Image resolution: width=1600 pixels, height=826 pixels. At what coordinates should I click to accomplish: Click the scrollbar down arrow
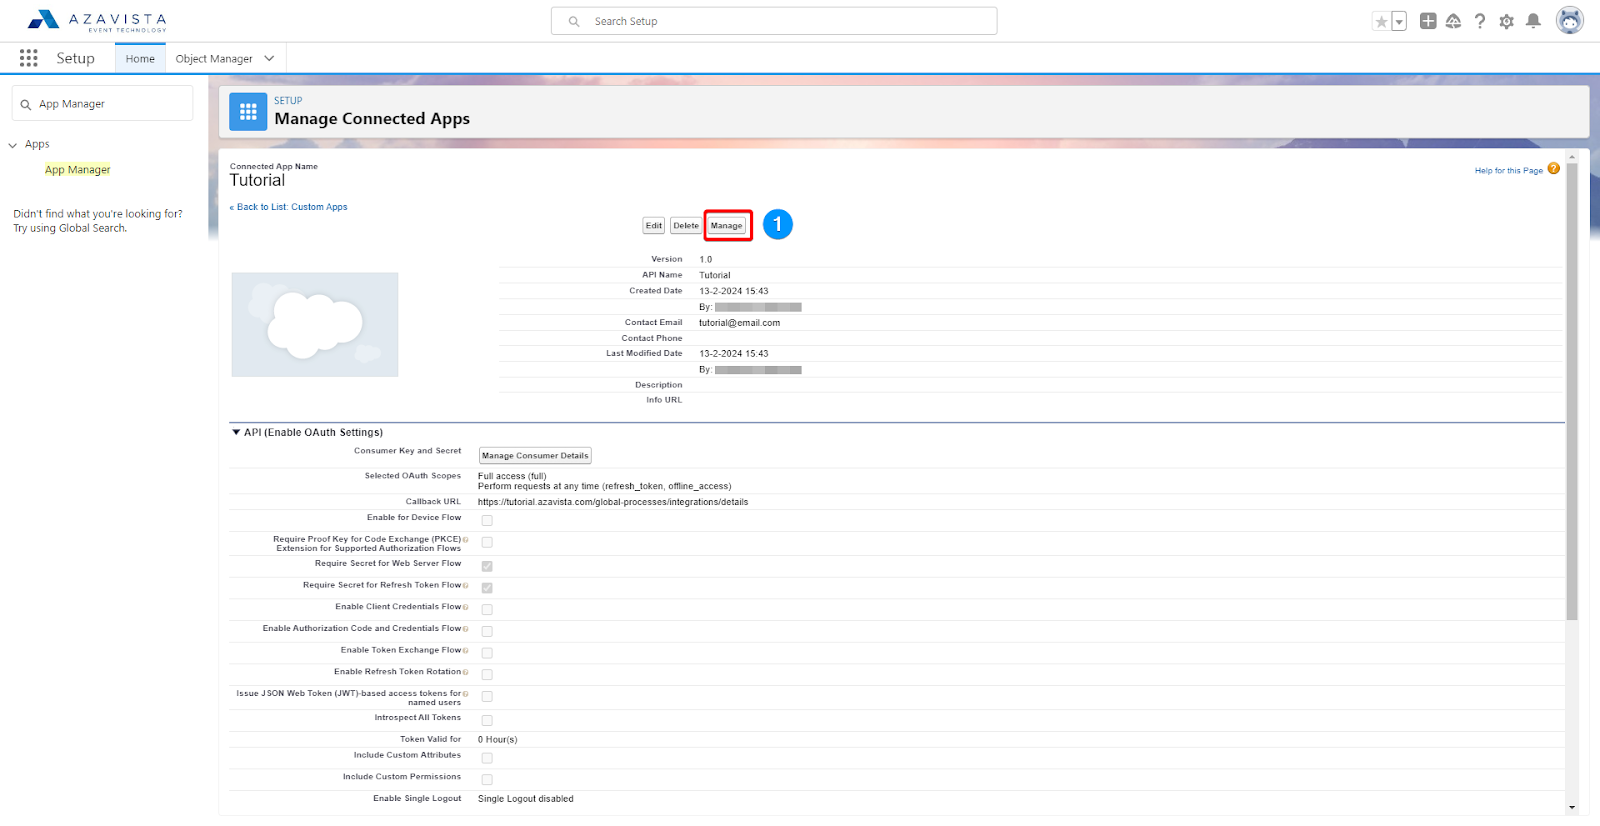click(1572, 808)
